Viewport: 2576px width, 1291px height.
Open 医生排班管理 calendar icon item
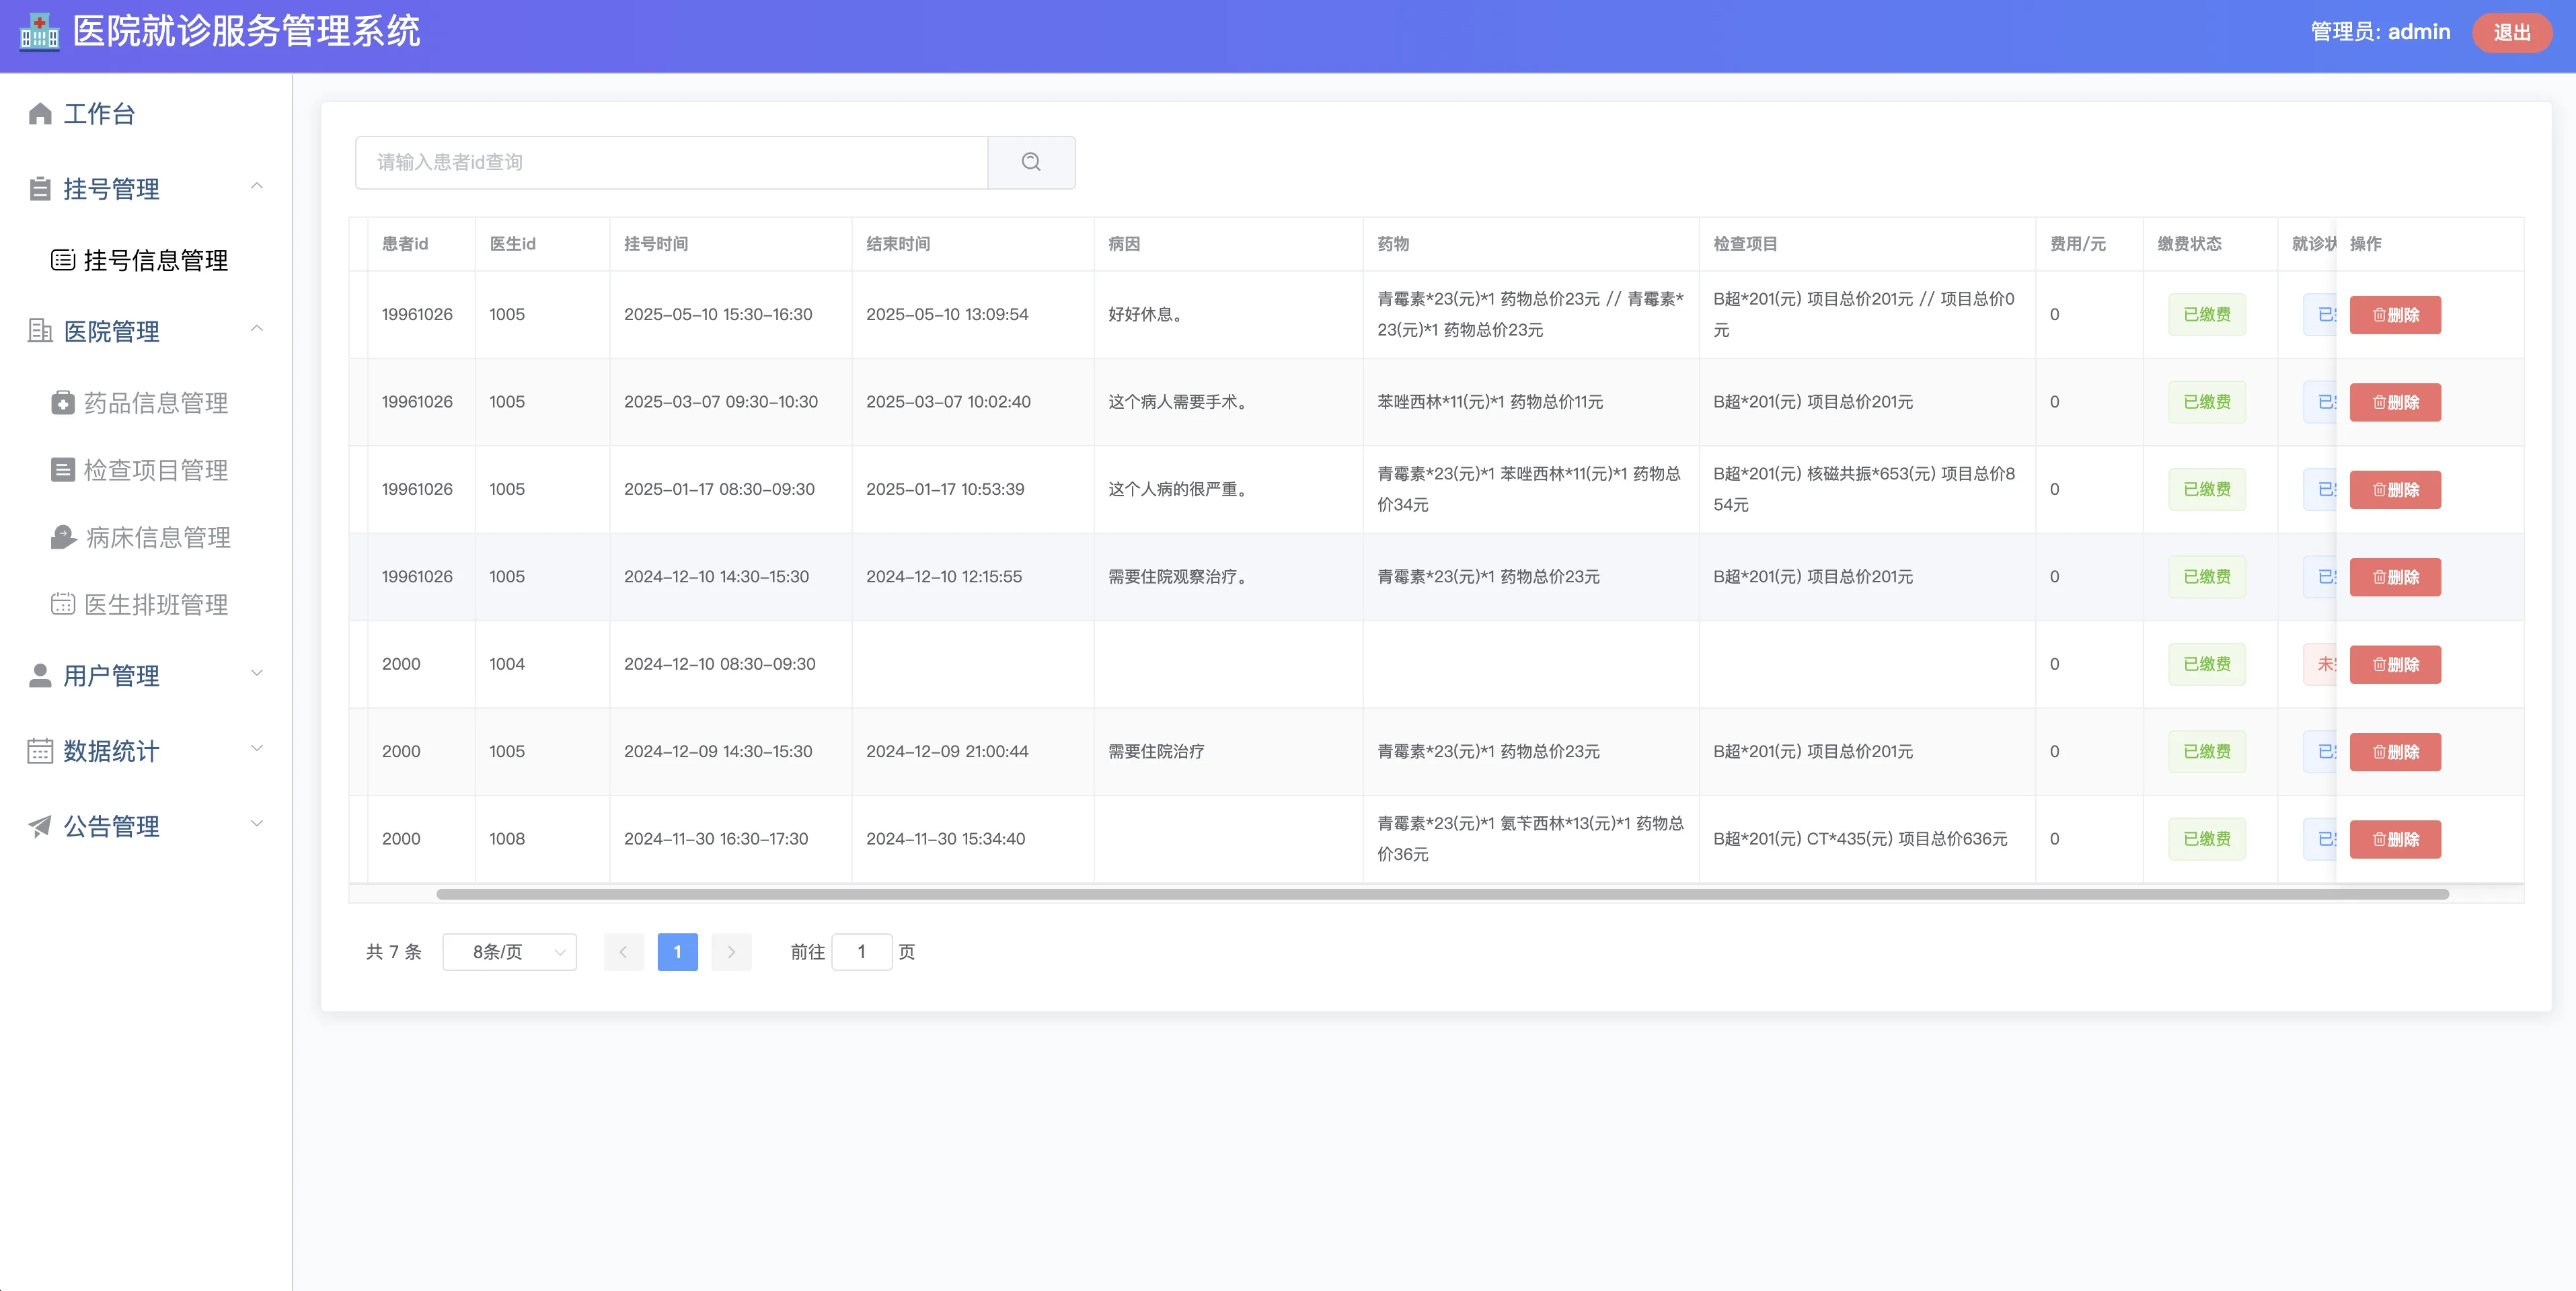[x=63, y=605]
